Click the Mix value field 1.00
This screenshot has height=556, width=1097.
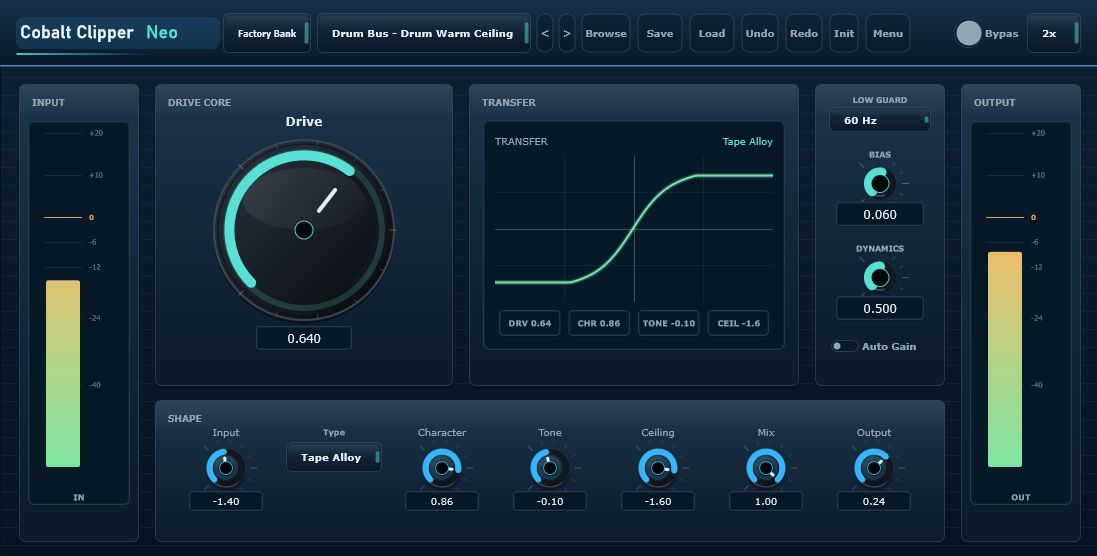pyautogui.click(x=765, y=501)
